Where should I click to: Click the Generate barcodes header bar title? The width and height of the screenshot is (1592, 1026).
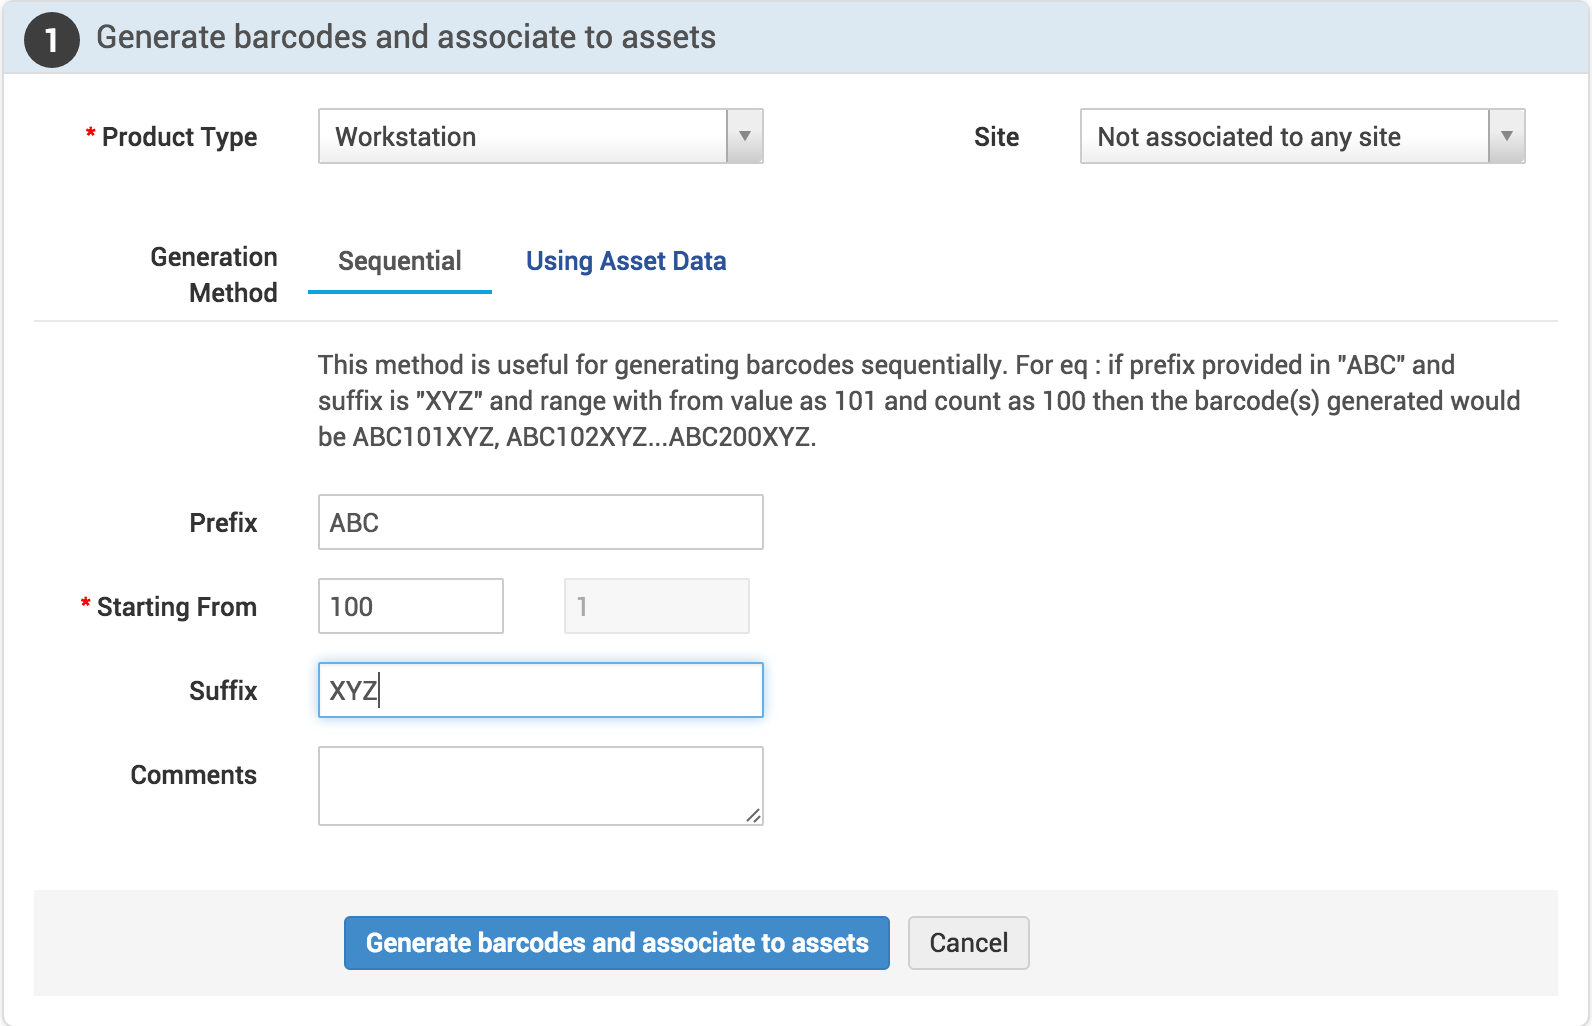(406, 38)
